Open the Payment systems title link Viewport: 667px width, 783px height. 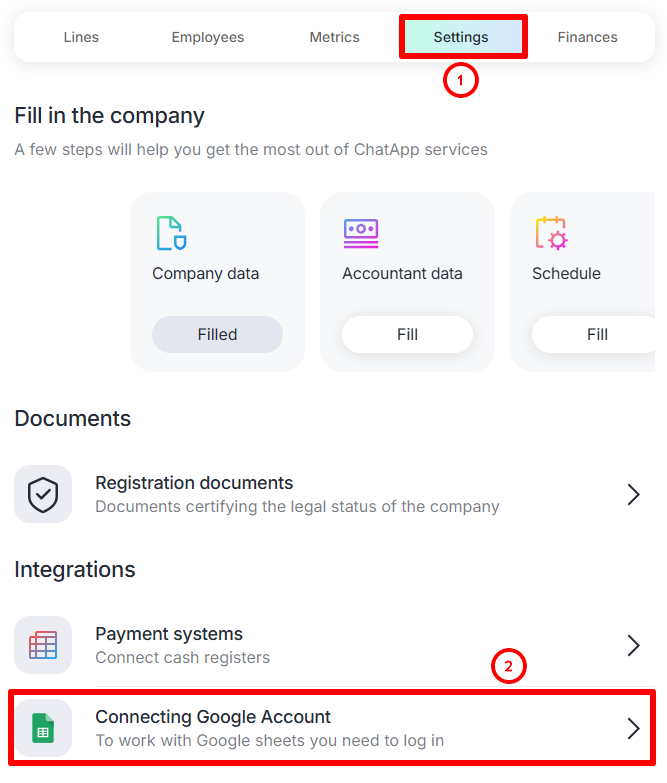coord(169,634)
